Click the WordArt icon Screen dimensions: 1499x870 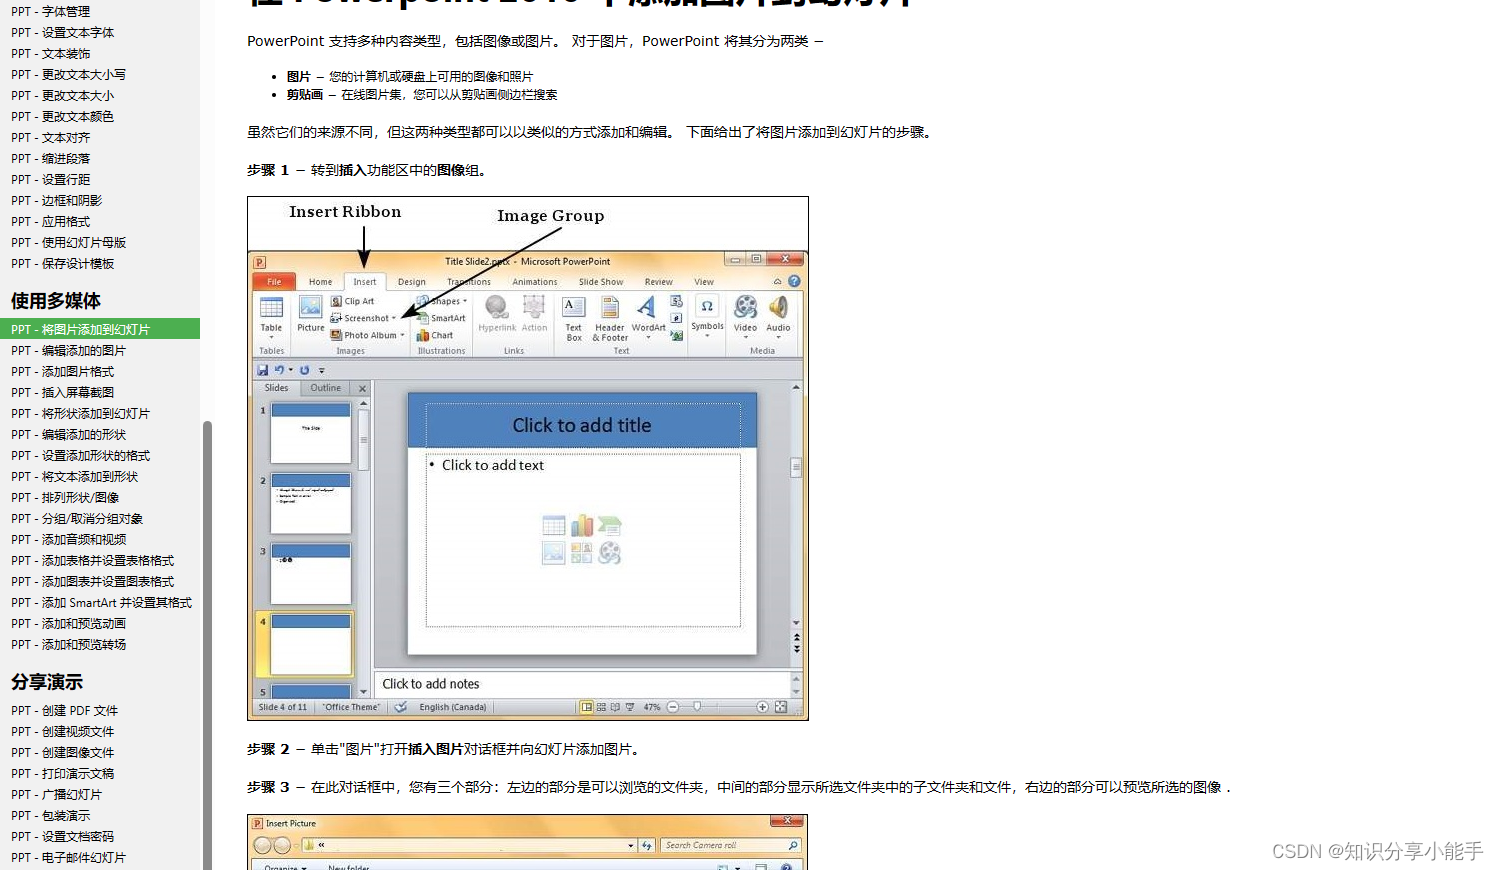[648, 307]
